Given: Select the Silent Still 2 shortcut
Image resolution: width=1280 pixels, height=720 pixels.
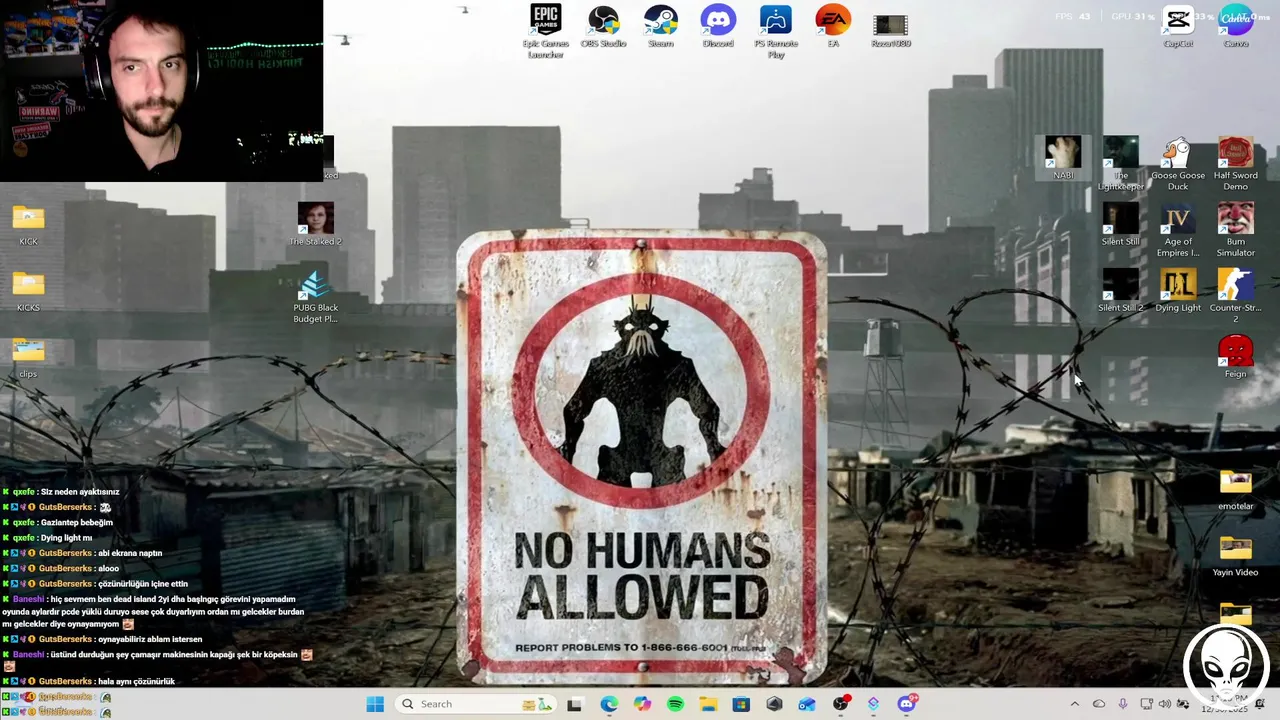Looking at the screenshot, I should pyautogui.click(x=1120, y=291).
